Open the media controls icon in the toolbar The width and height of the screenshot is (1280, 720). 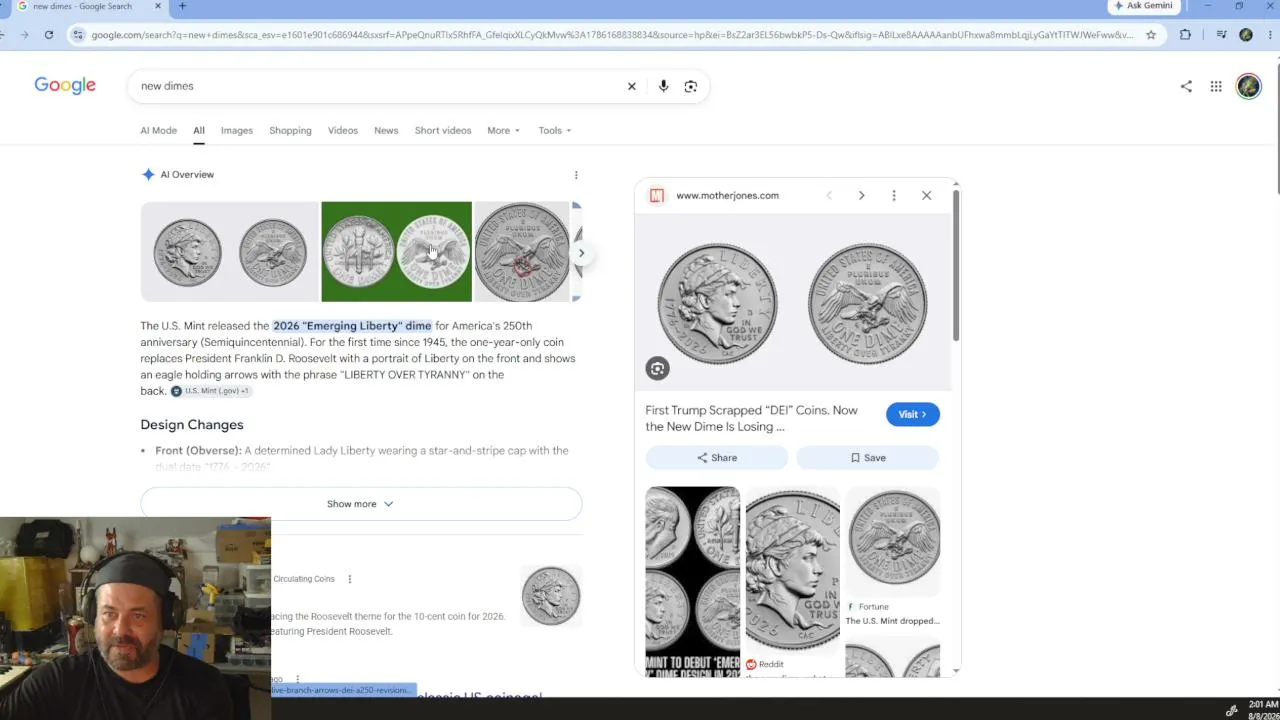[1221, 34]
